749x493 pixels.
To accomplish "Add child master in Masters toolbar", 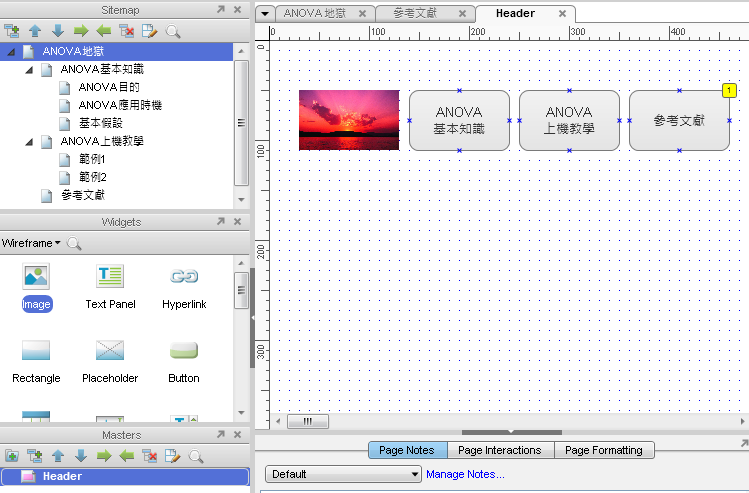I will [x=34, y=456].
